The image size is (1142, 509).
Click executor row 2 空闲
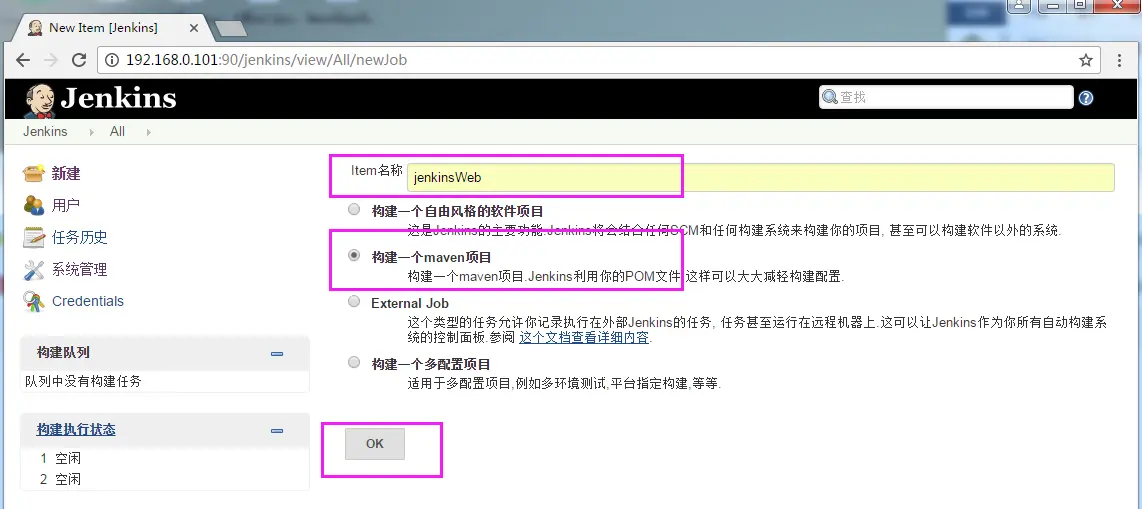point(60,479)
